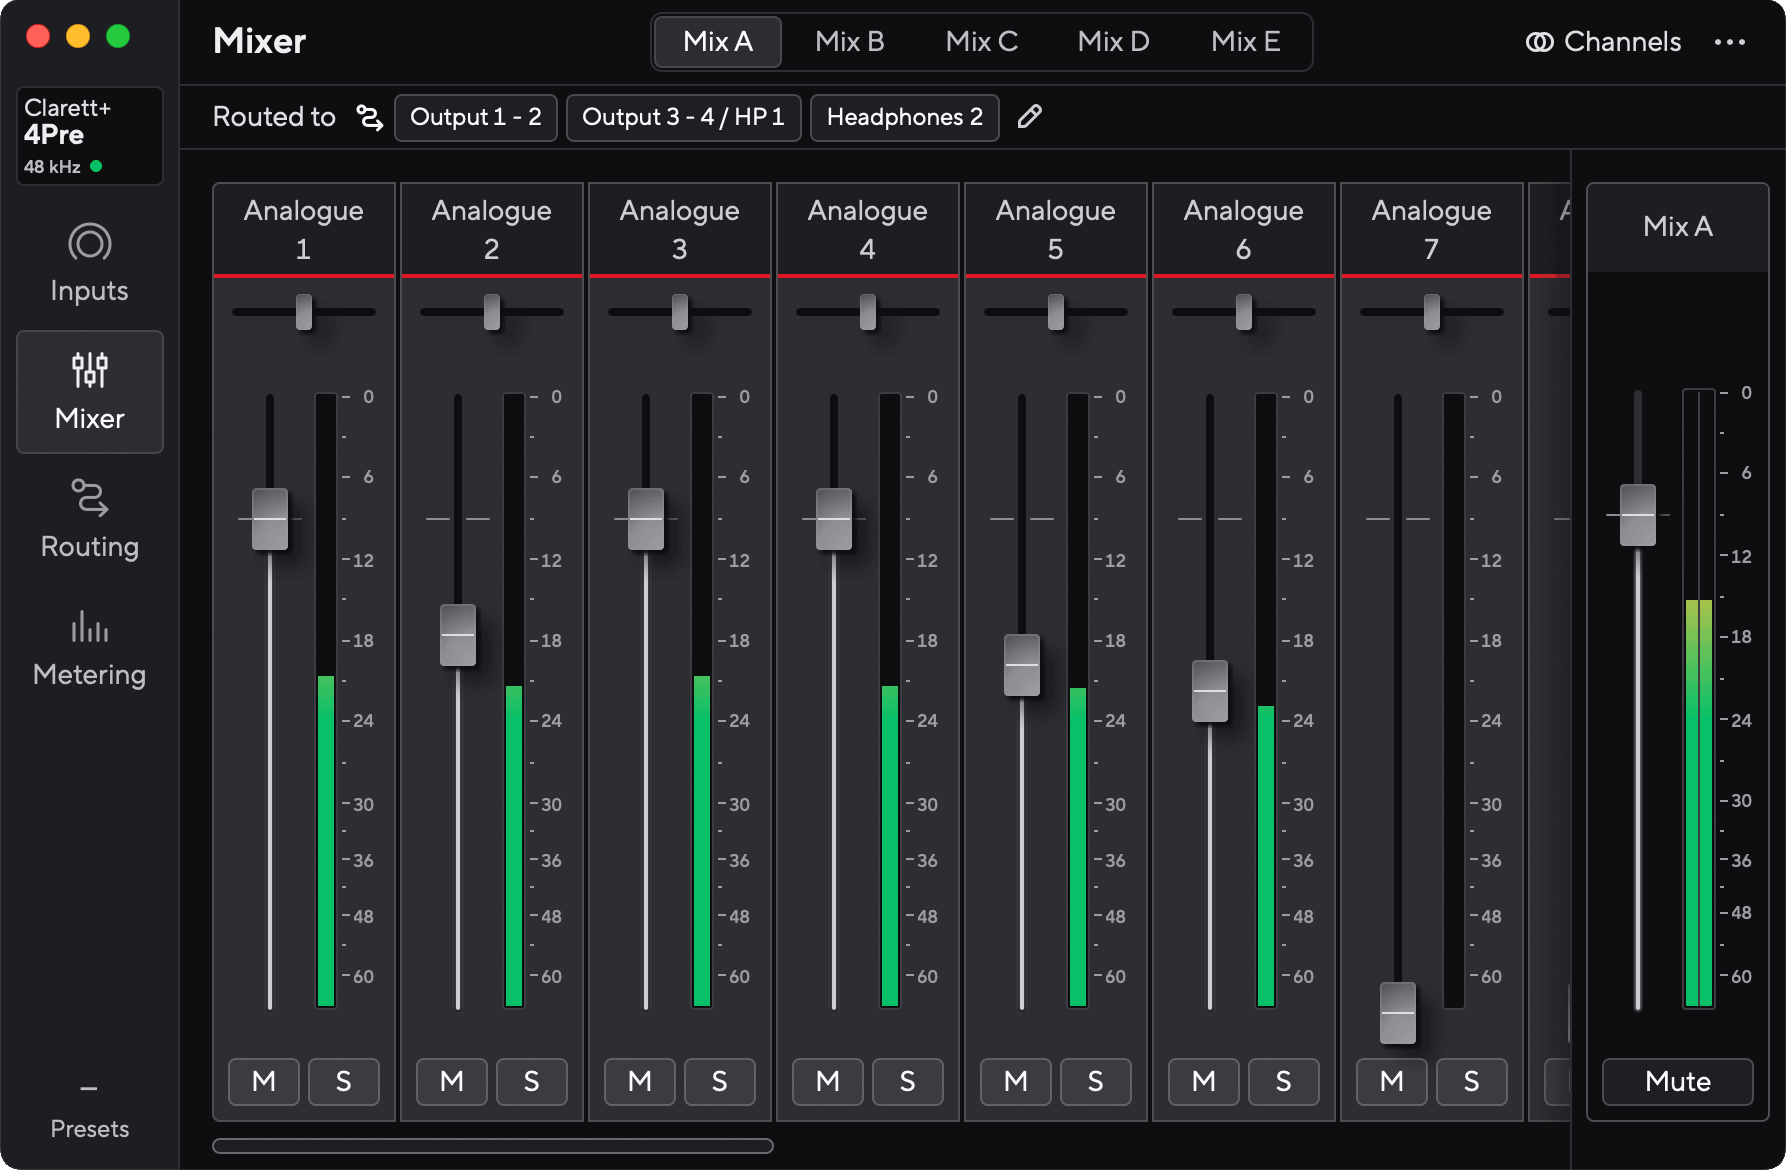Screen dimensions: 1786x1170
Task: Click the Analogue 1 fader handle
Action: click(270, 519)
